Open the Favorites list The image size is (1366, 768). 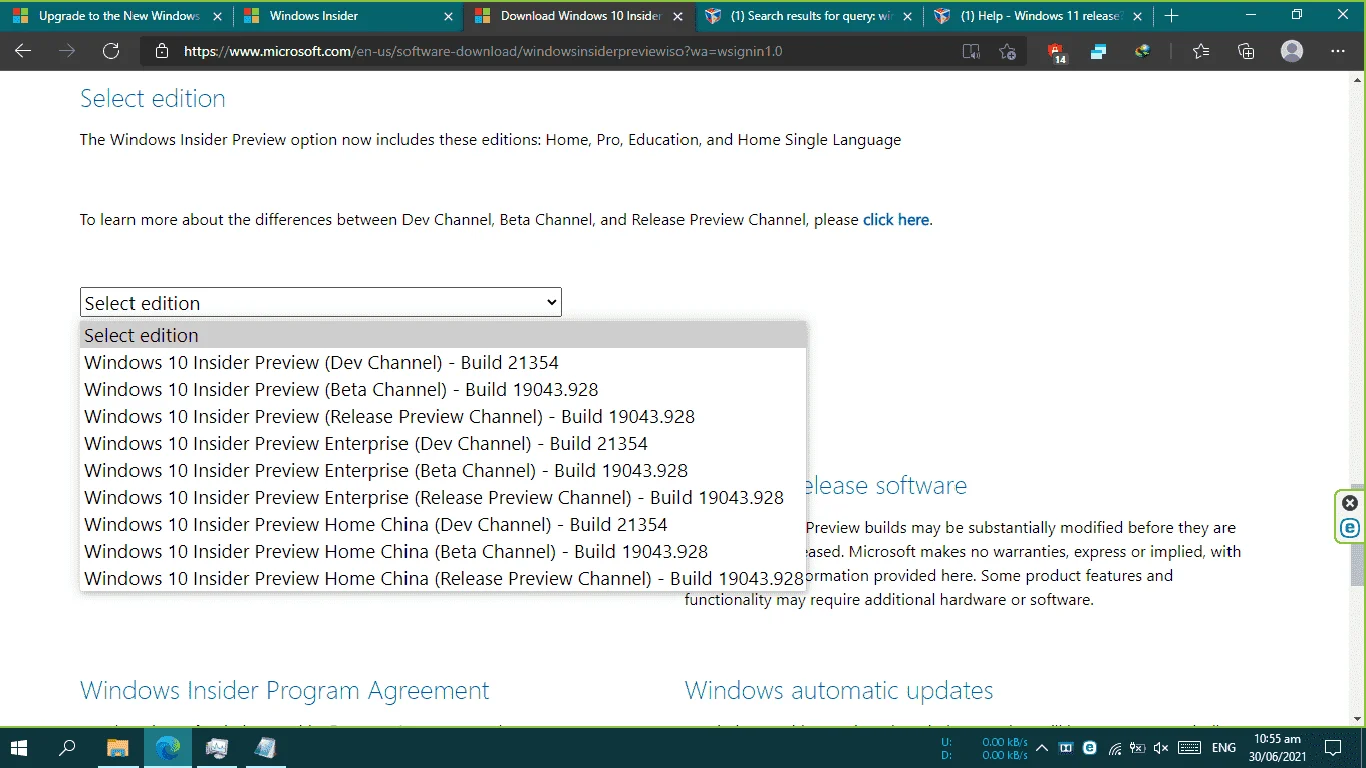click(x=1201, y=52)
